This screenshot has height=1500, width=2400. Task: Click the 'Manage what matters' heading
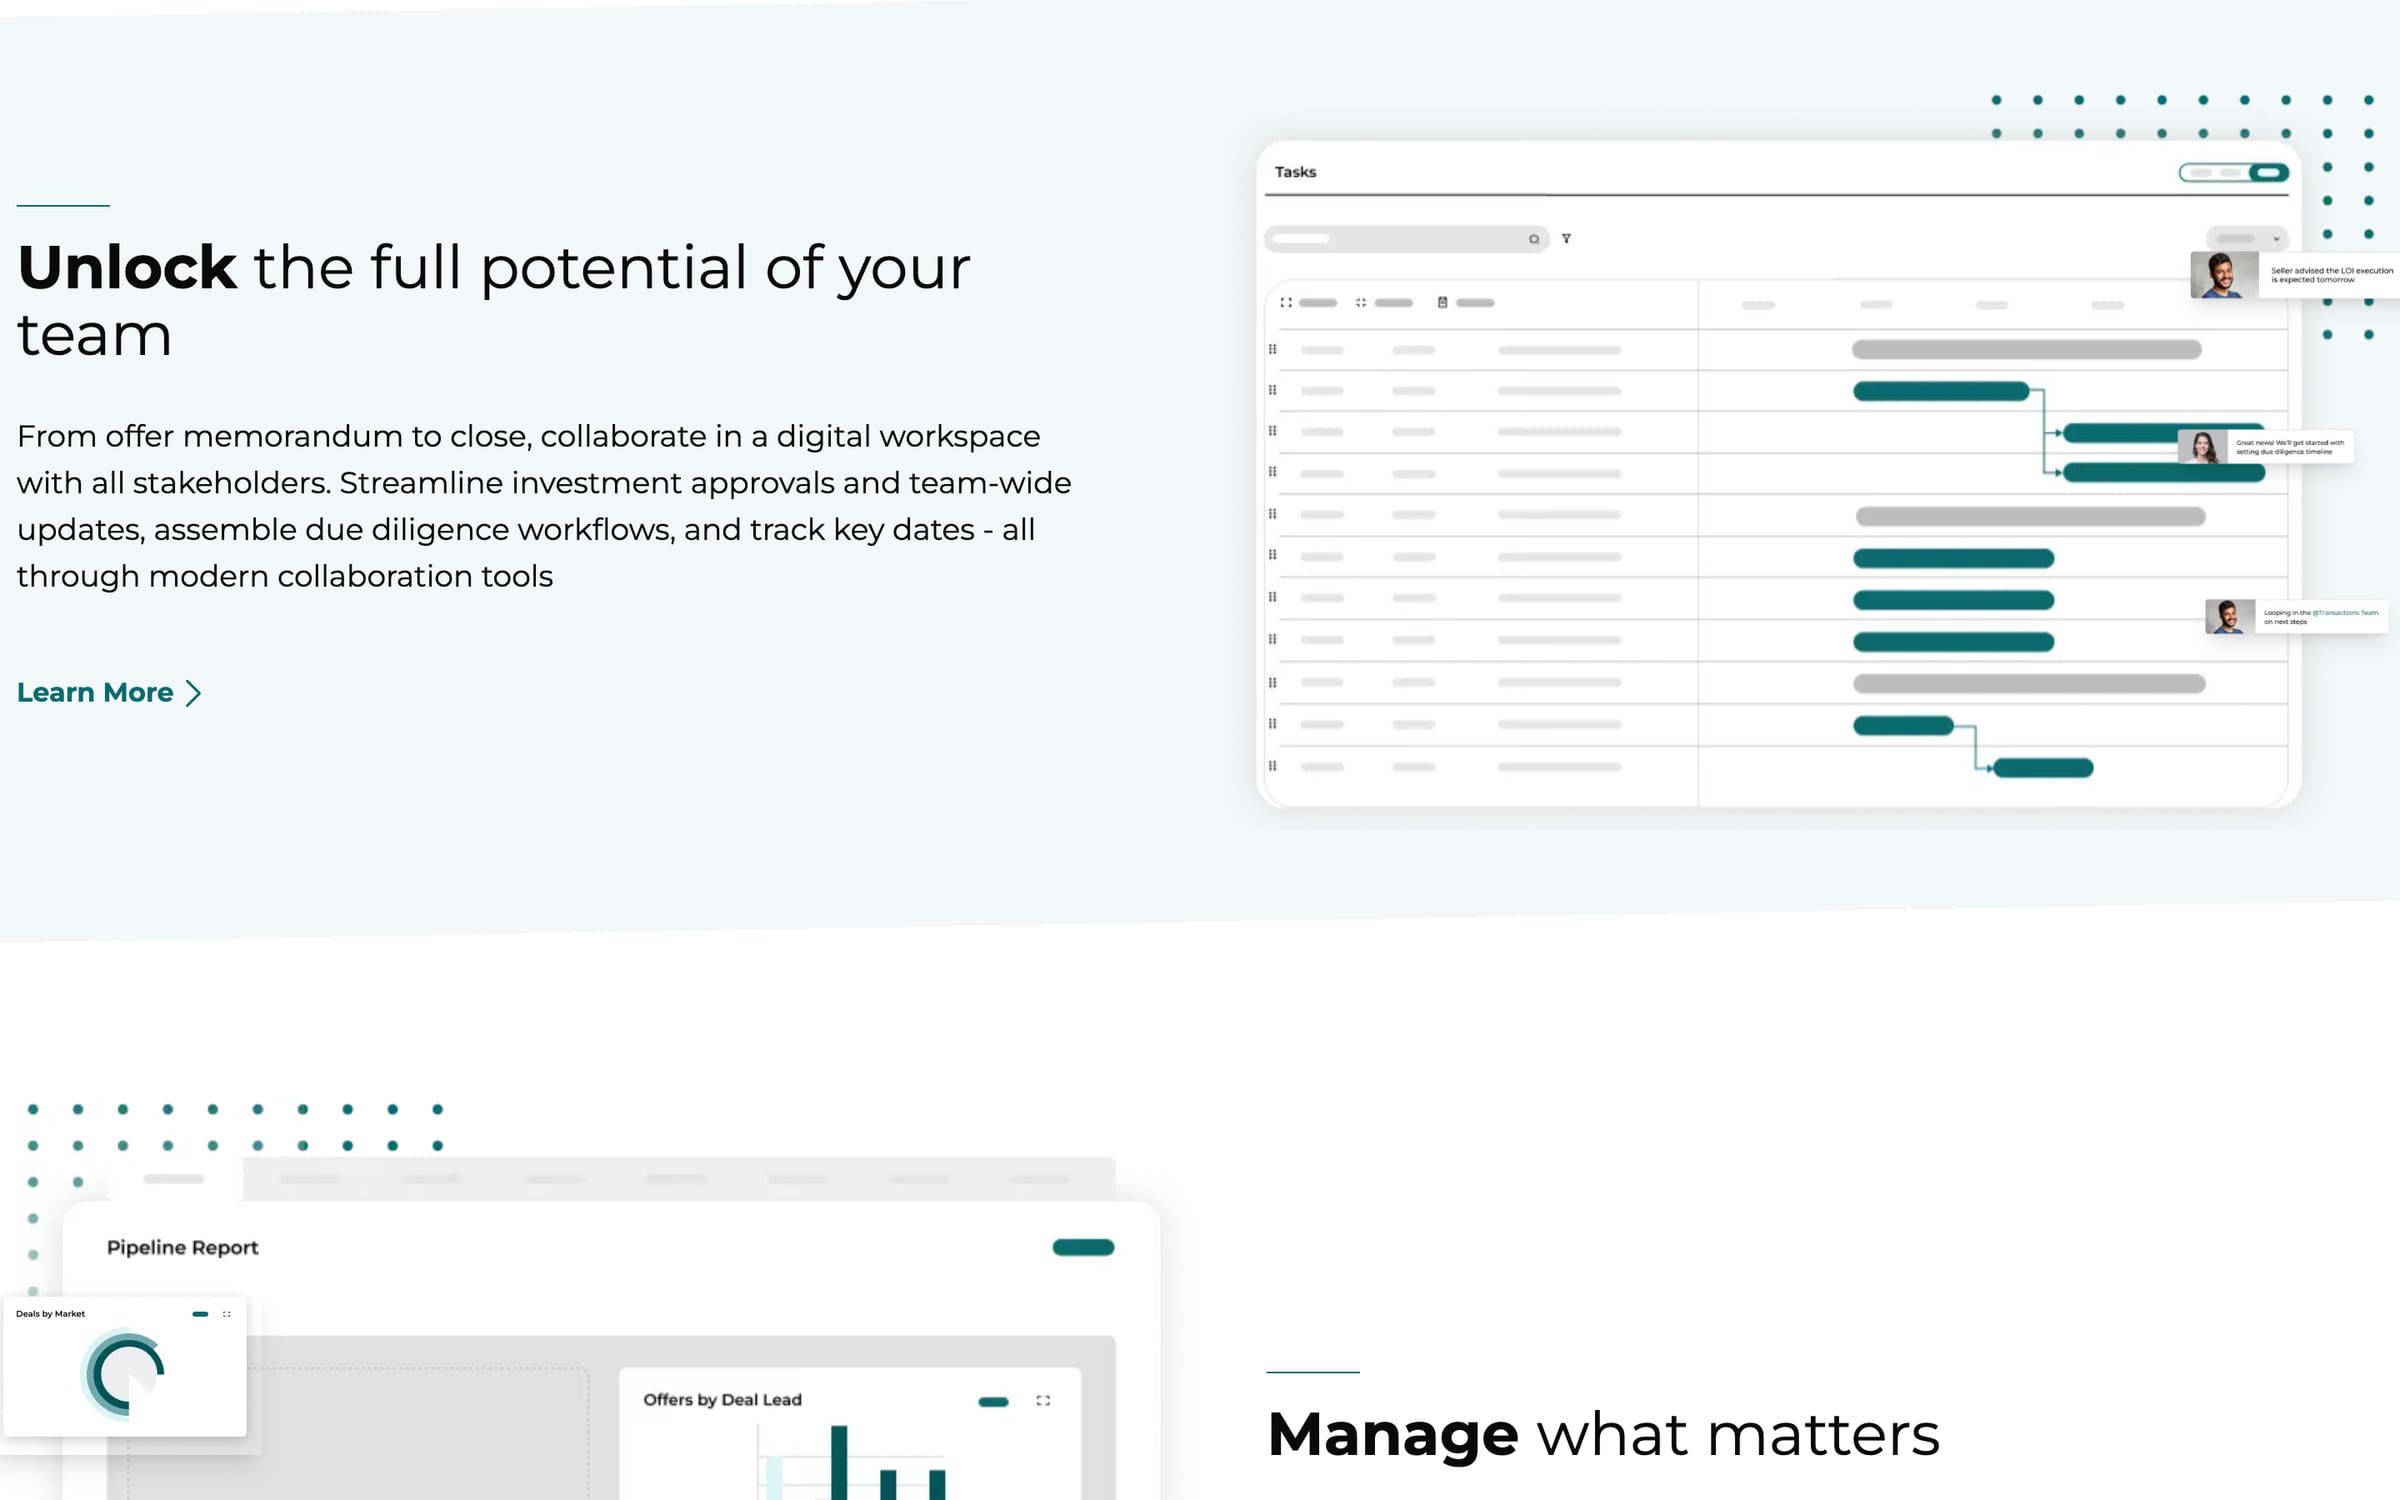tap(1603, 1434)
